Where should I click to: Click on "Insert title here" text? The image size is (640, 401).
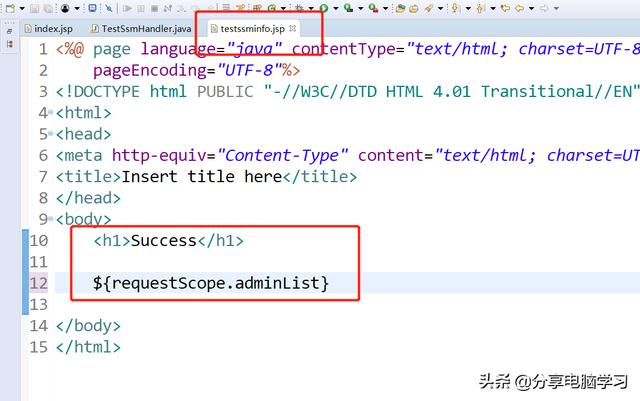tap(202, 177)
